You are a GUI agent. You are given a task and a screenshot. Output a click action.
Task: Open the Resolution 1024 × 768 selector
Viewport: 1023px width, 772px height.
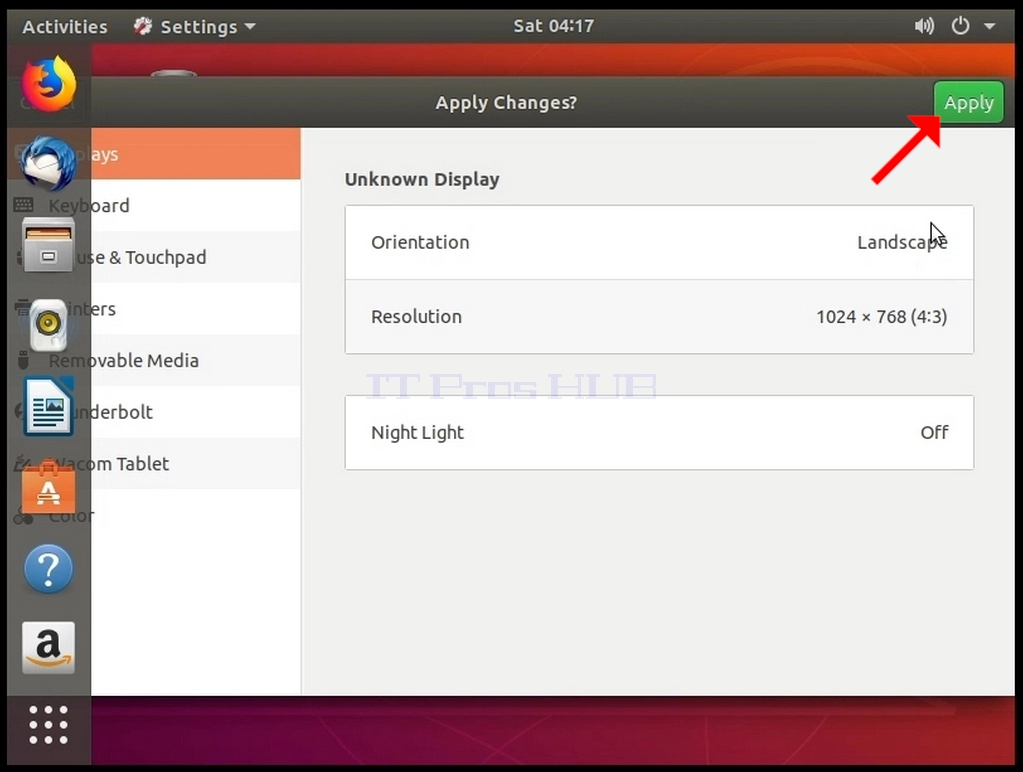click(659, 317)
